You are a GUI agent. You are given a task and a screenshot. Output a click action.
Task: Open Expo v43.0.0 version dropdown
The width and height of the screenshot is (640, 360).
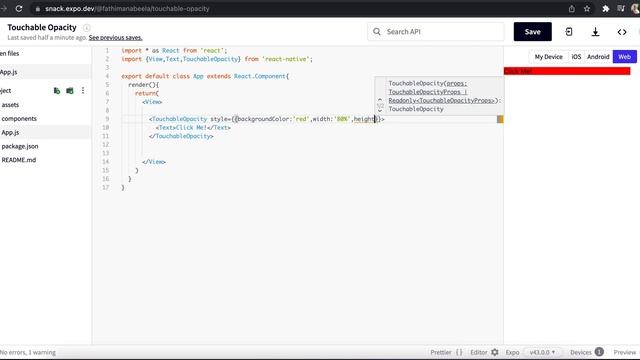point(542,352)
